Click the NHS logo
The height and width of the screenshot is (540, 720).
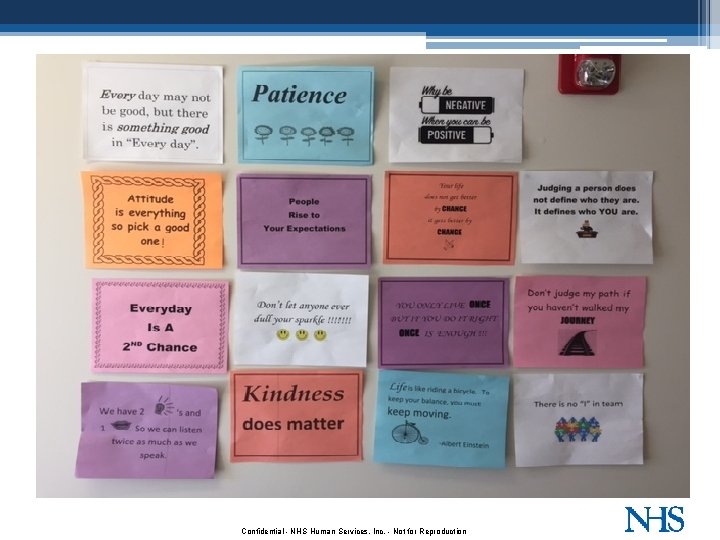(654, 519)
